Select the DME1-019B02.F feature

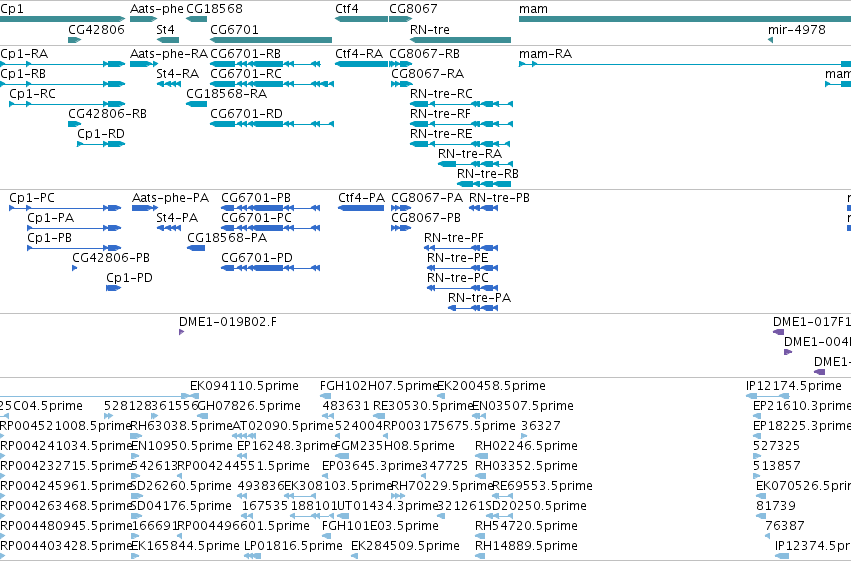[x=182, y=332]
